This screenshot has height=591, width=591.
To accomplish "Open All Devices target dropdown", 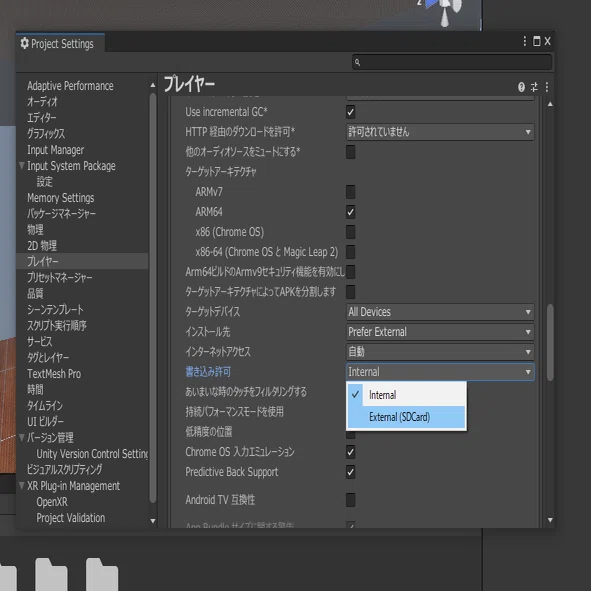I will pos(440,312).
